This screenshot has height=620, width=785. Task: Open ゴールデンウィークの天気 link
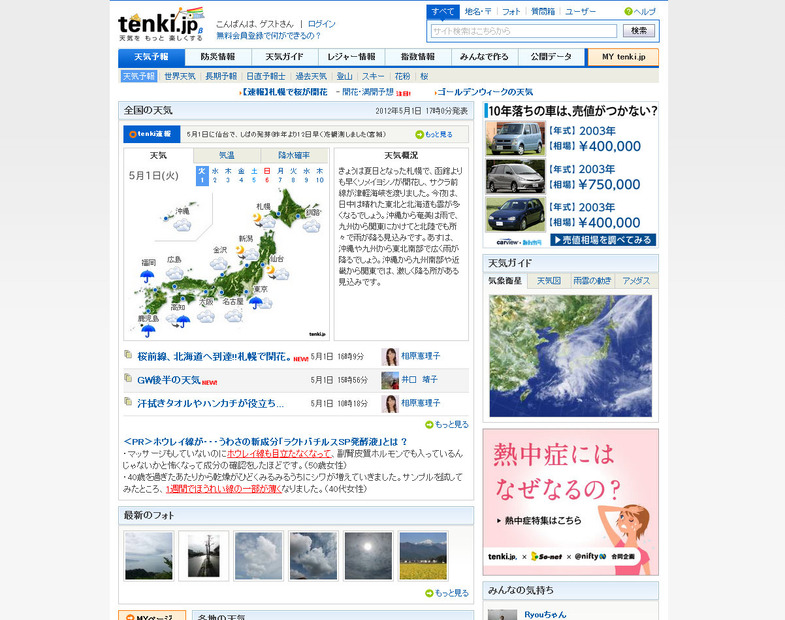[x=485, y=92]
